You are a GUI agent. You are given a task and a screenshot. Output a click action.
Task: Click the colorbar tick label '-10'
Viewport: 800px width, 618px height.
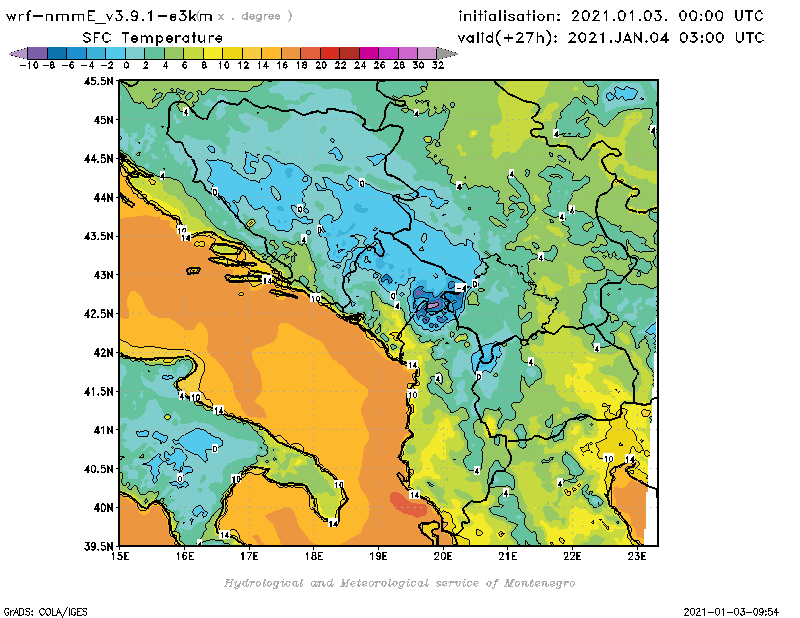[29, 65]
